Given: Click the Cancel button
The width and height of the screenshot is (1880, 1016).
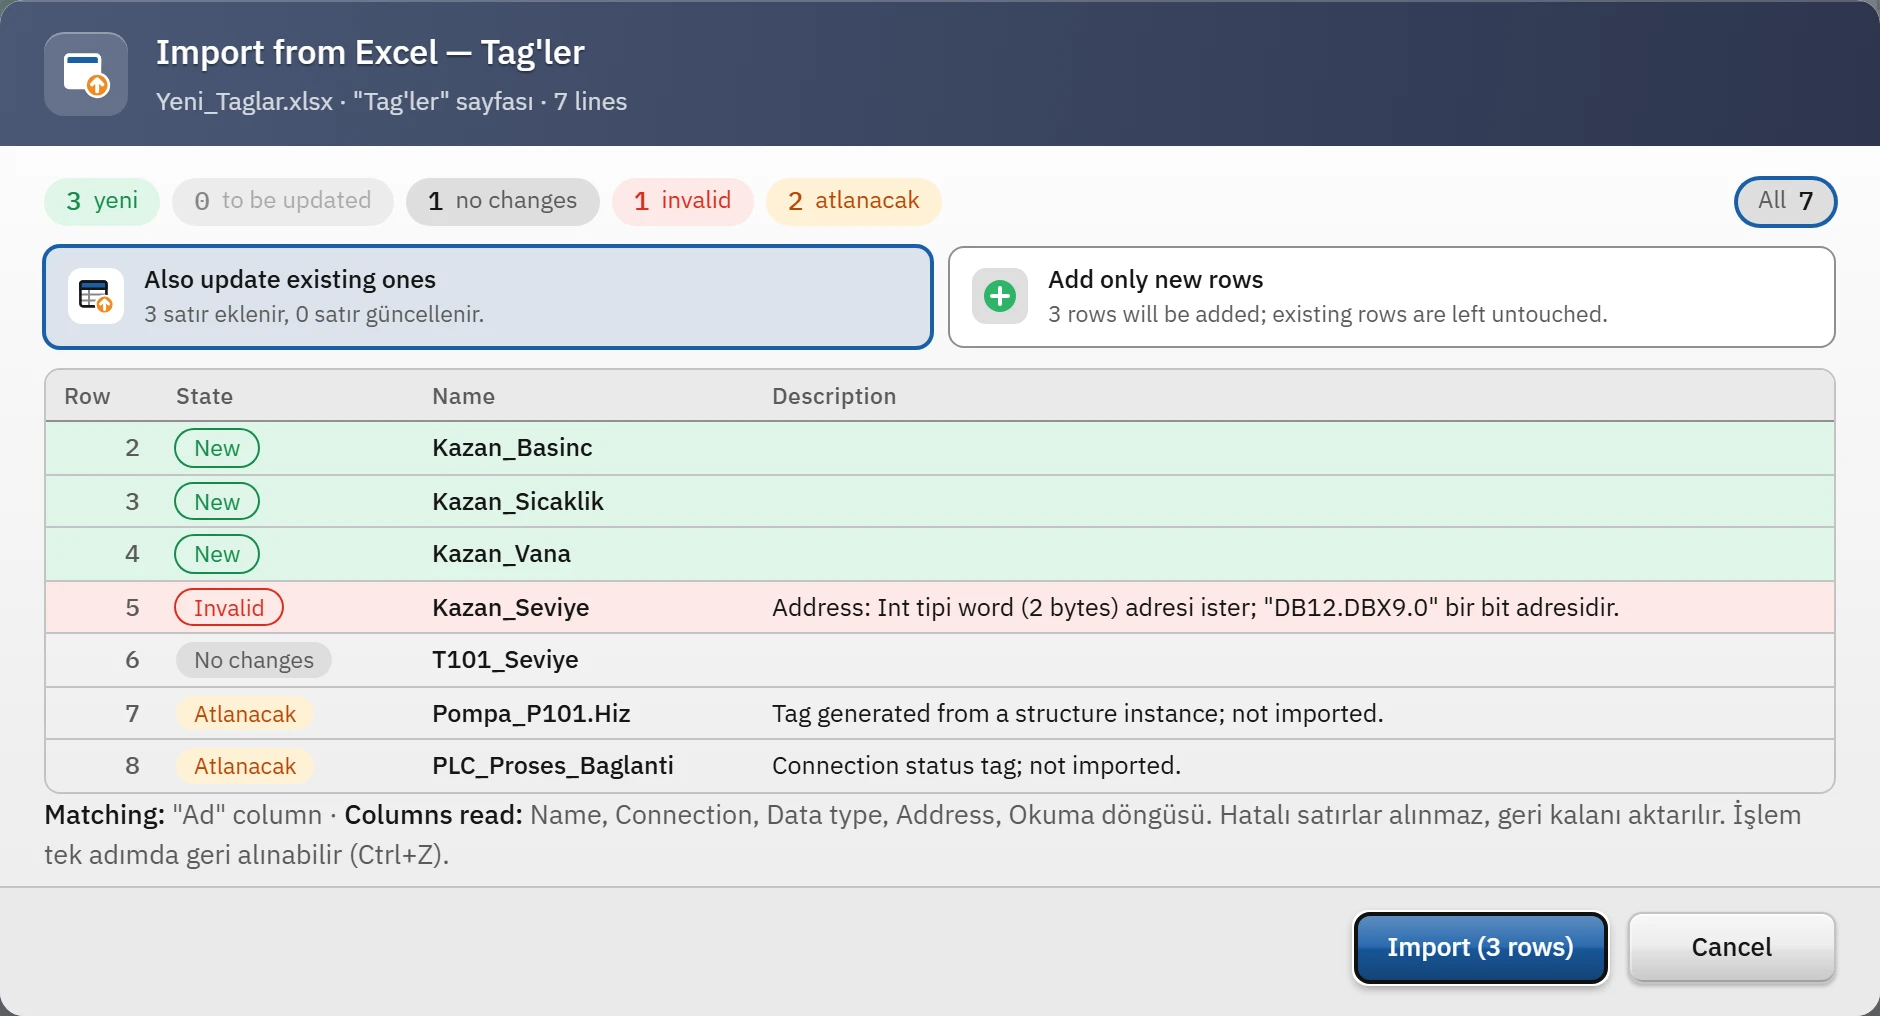Looking at the screenshot, I should [1732, 947].
